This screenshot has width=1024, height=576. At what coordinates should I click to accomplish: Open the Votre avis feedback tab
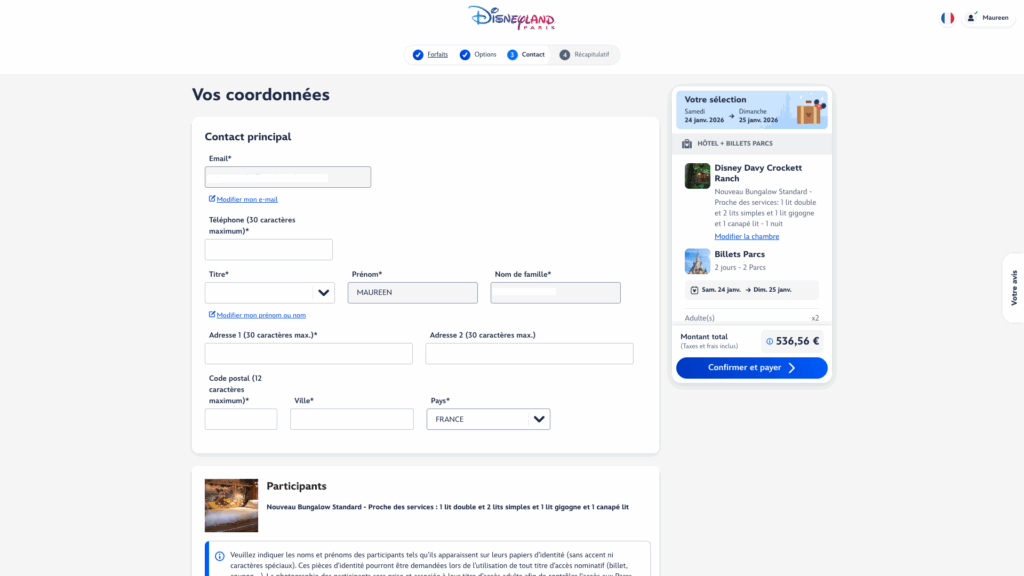(1013, 288)
